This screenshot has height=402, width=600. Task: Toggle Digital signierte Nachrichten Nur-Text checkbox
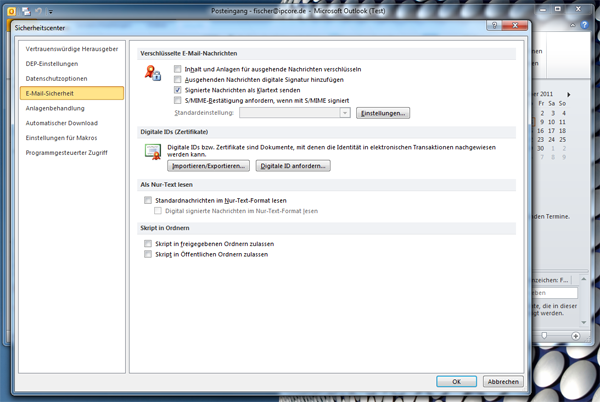pyautogui.click(x=158, y=211)
